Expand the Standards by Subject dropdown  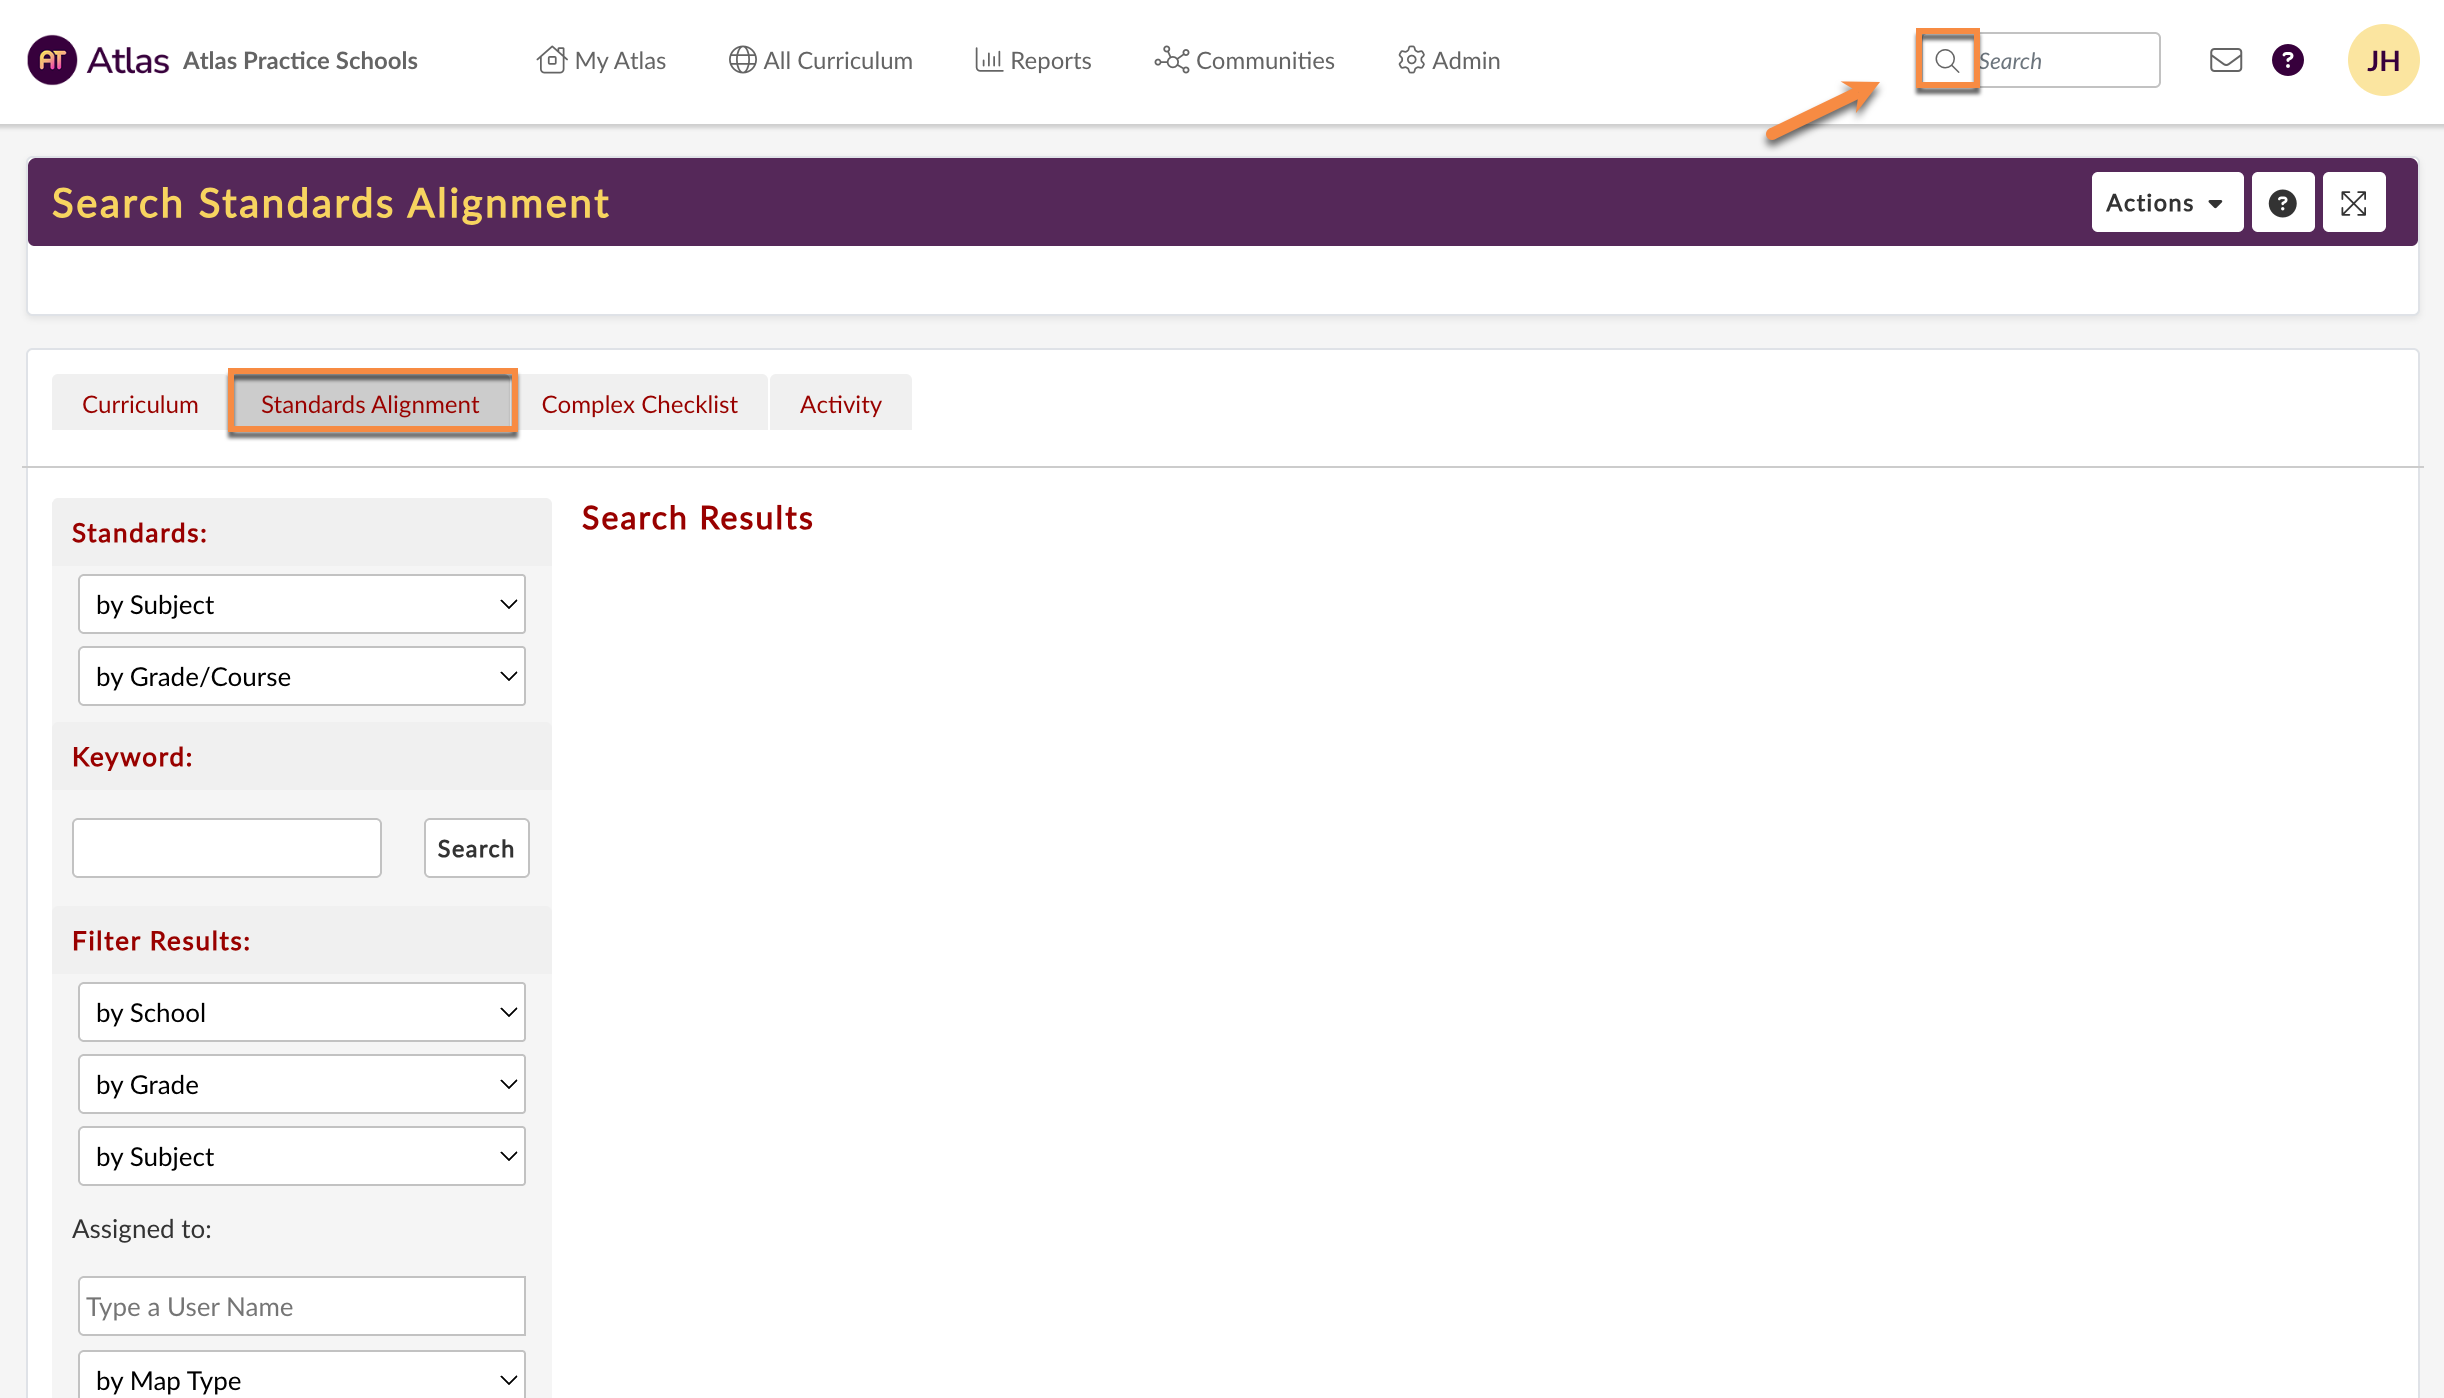pyautogui.click(x=301, y=604)
